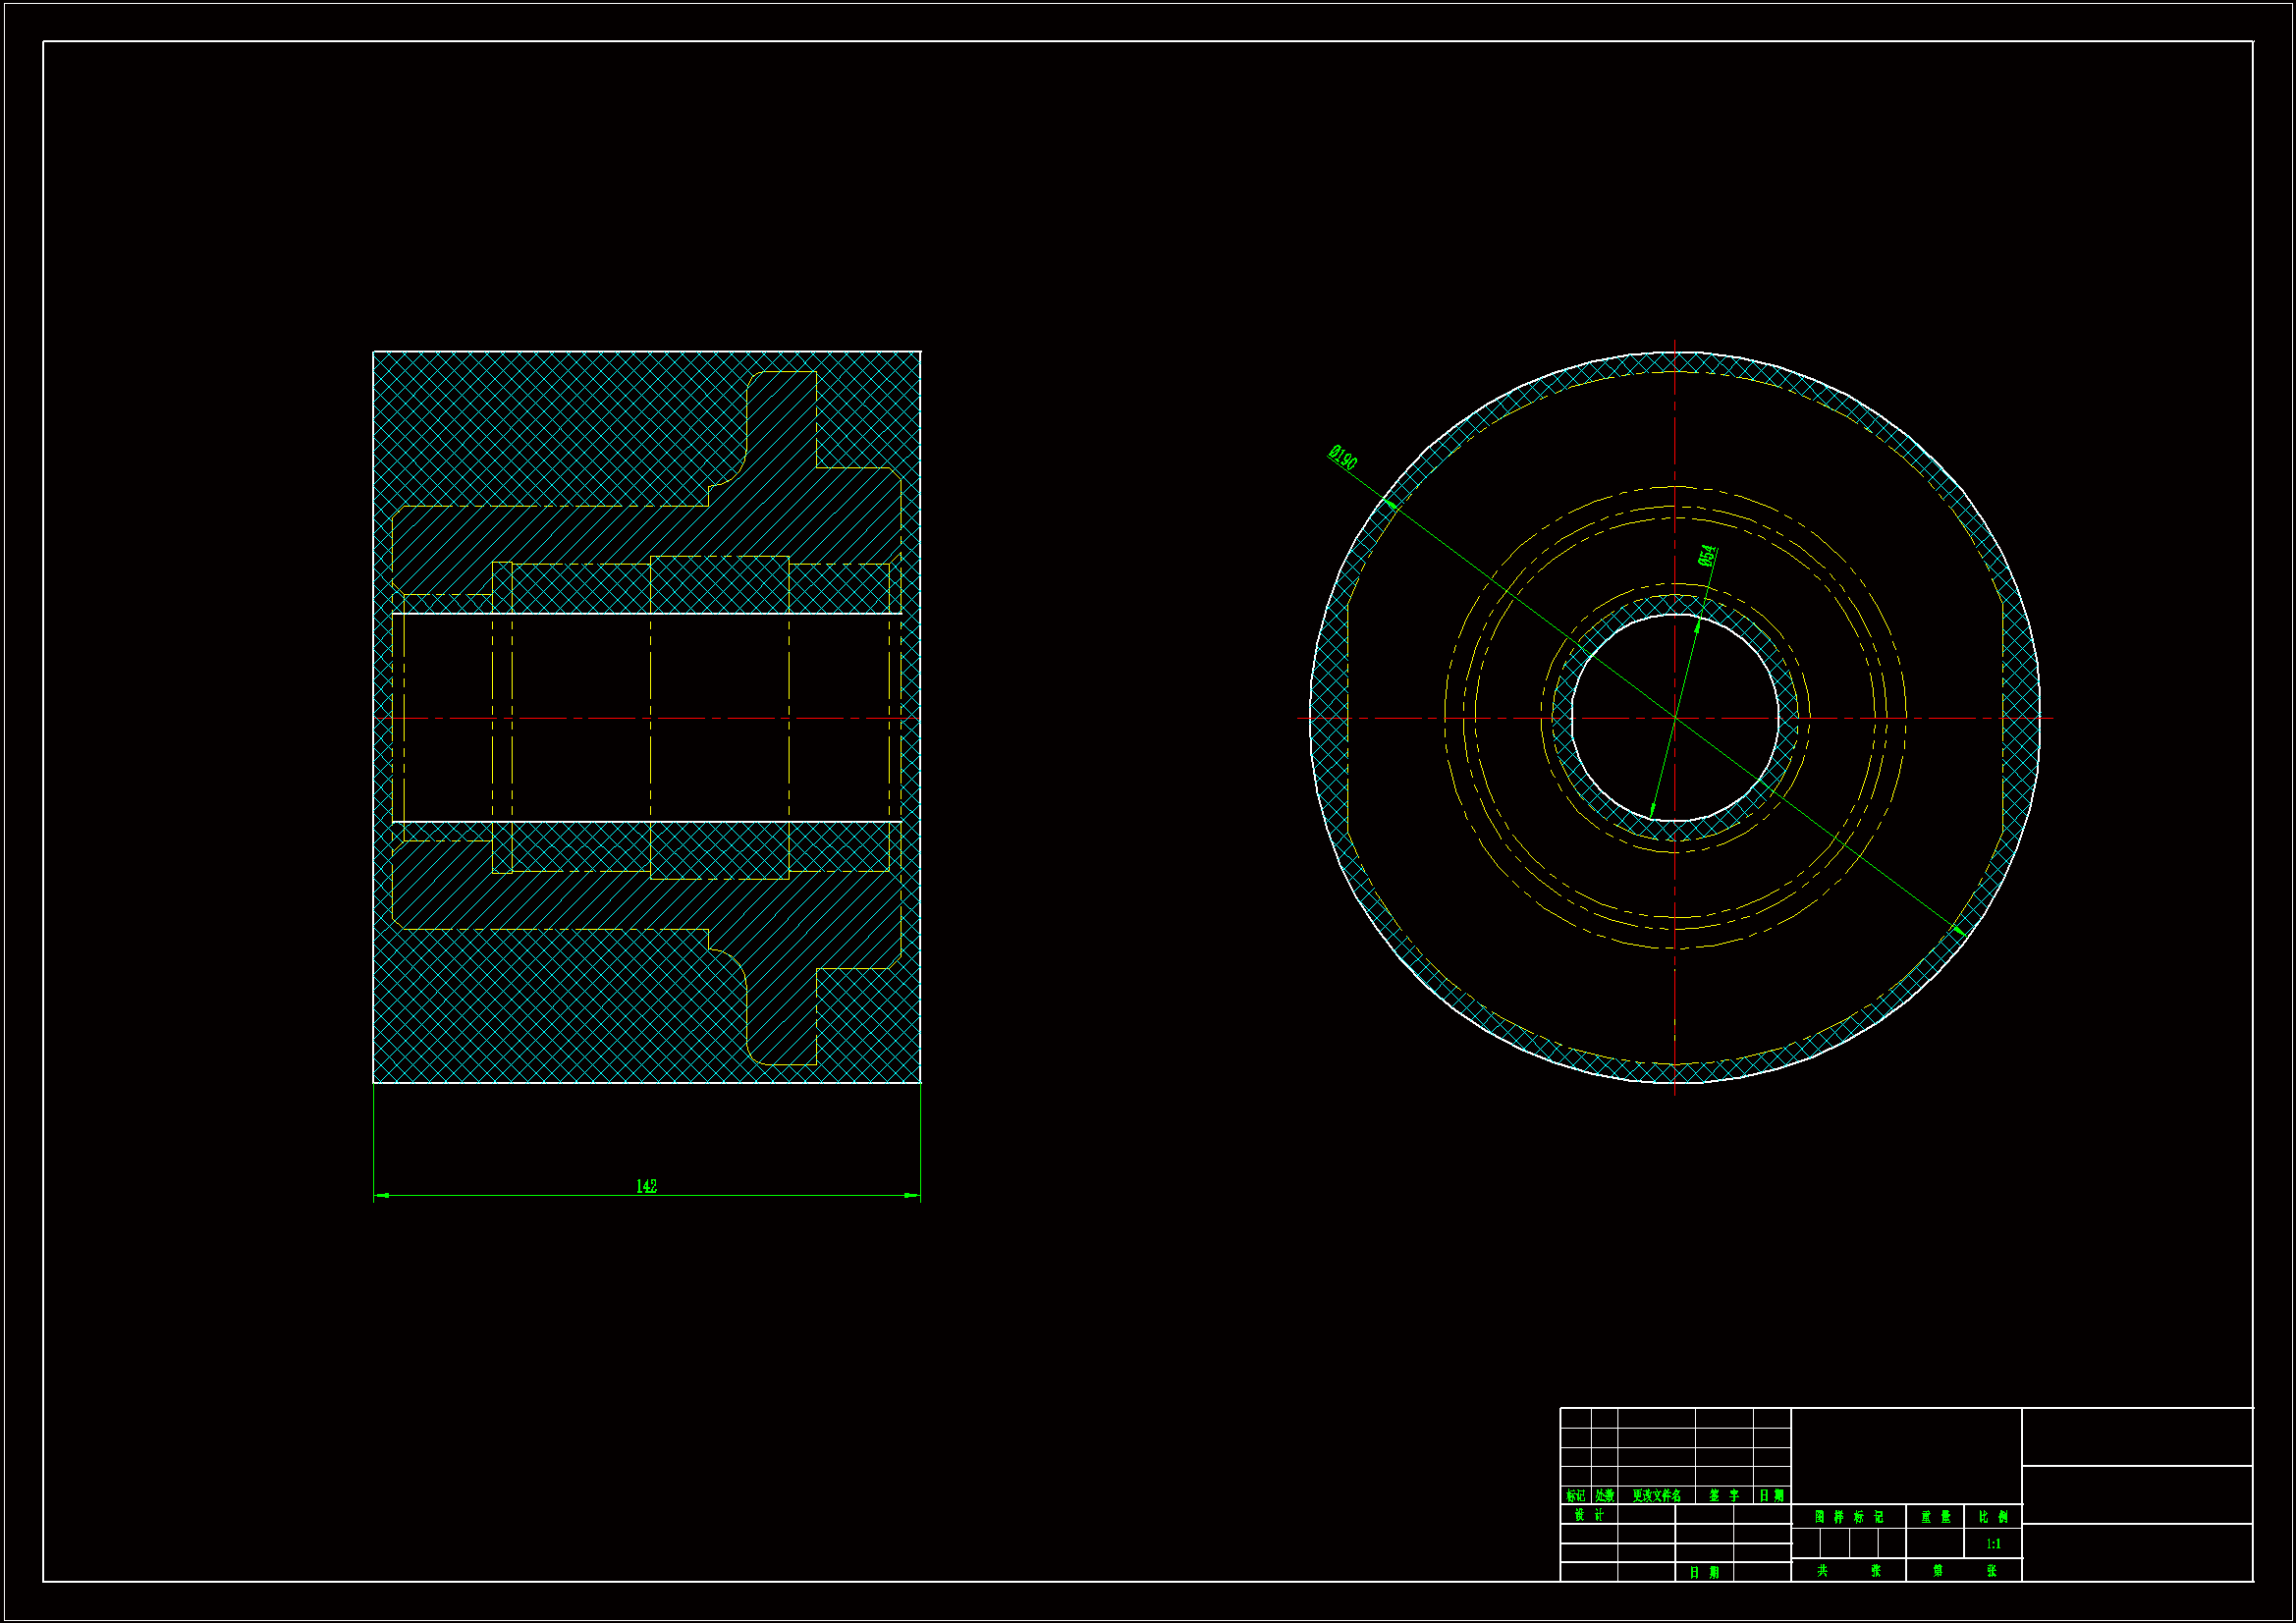Click the 比例 scale header cell

click(x=1993, y=1517)
